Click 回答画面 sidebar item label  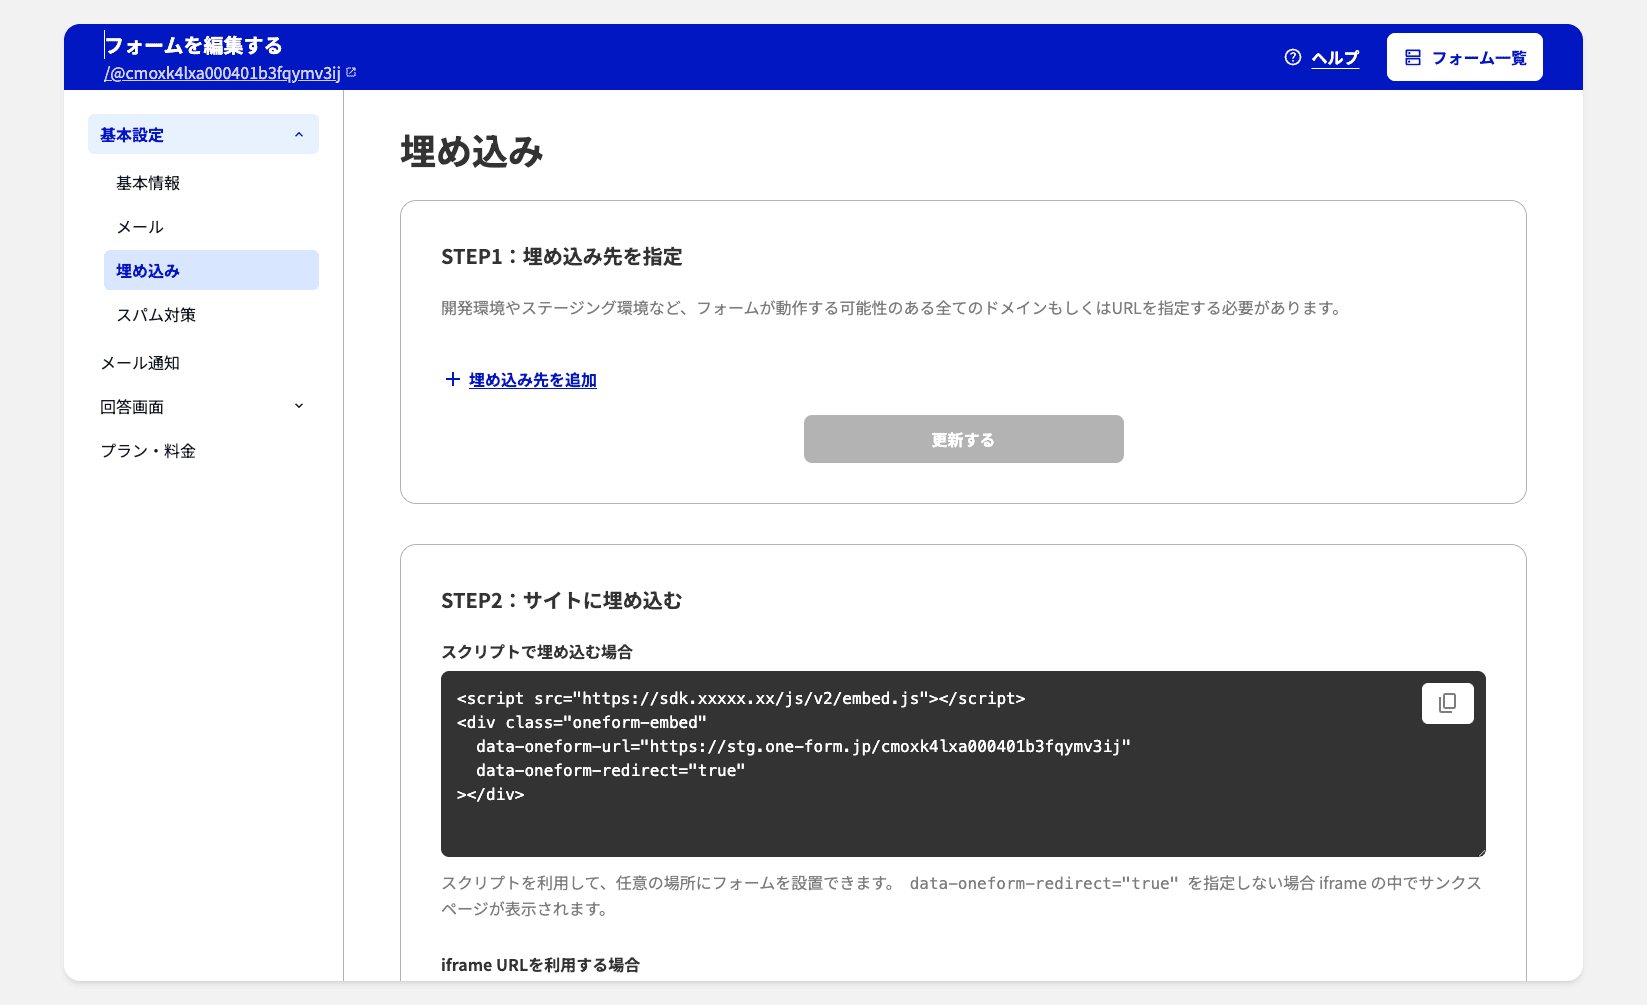point(132,406)
